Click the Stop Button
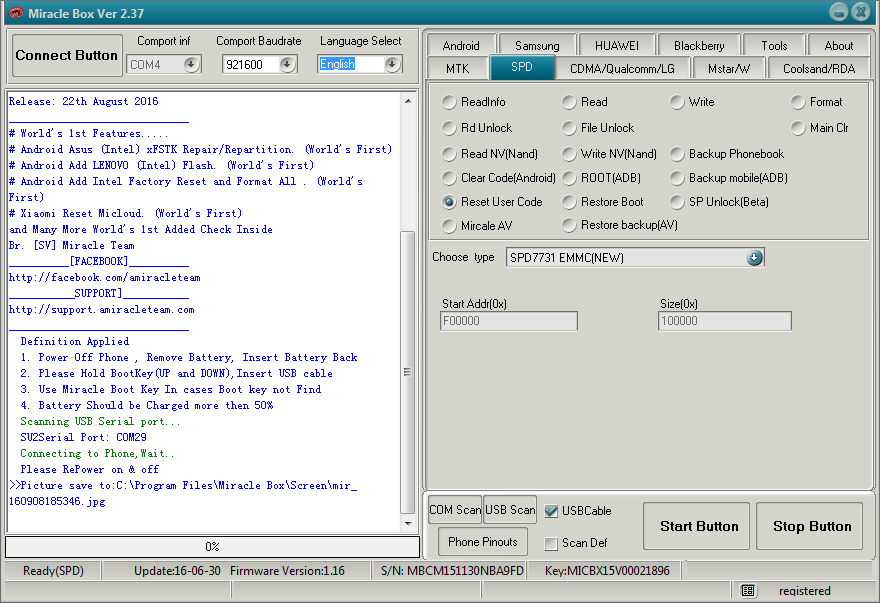 pos(809,526)
